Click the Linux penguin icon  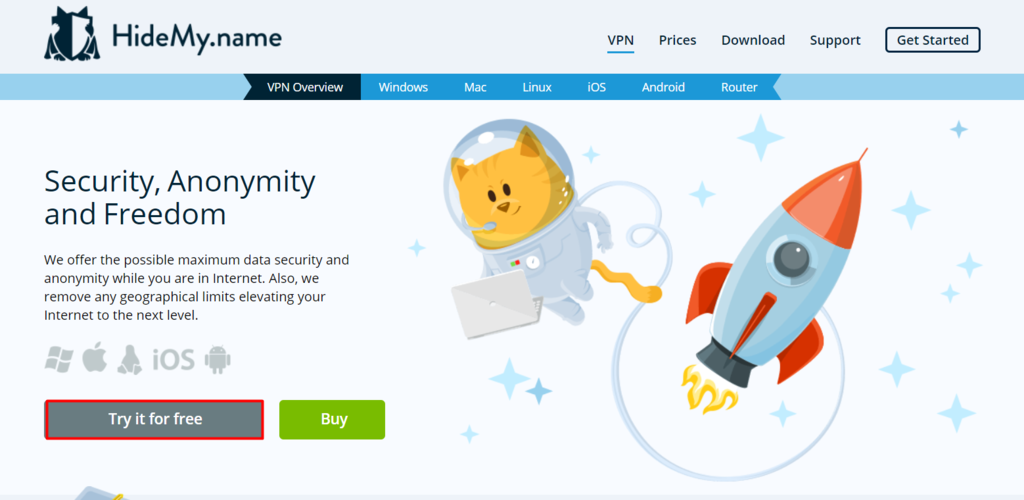(x=130, y=359)
